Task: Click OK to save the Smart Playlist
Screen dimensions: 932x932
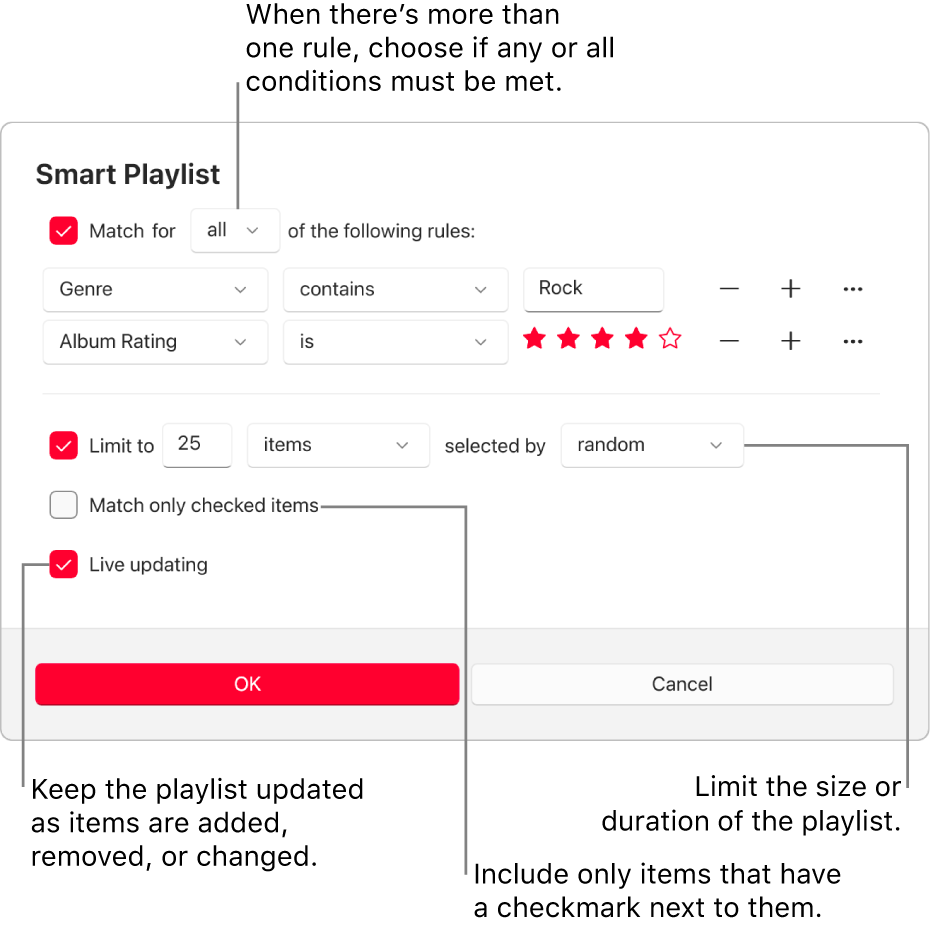Action: pyautogui.click(x=247, y=684)
